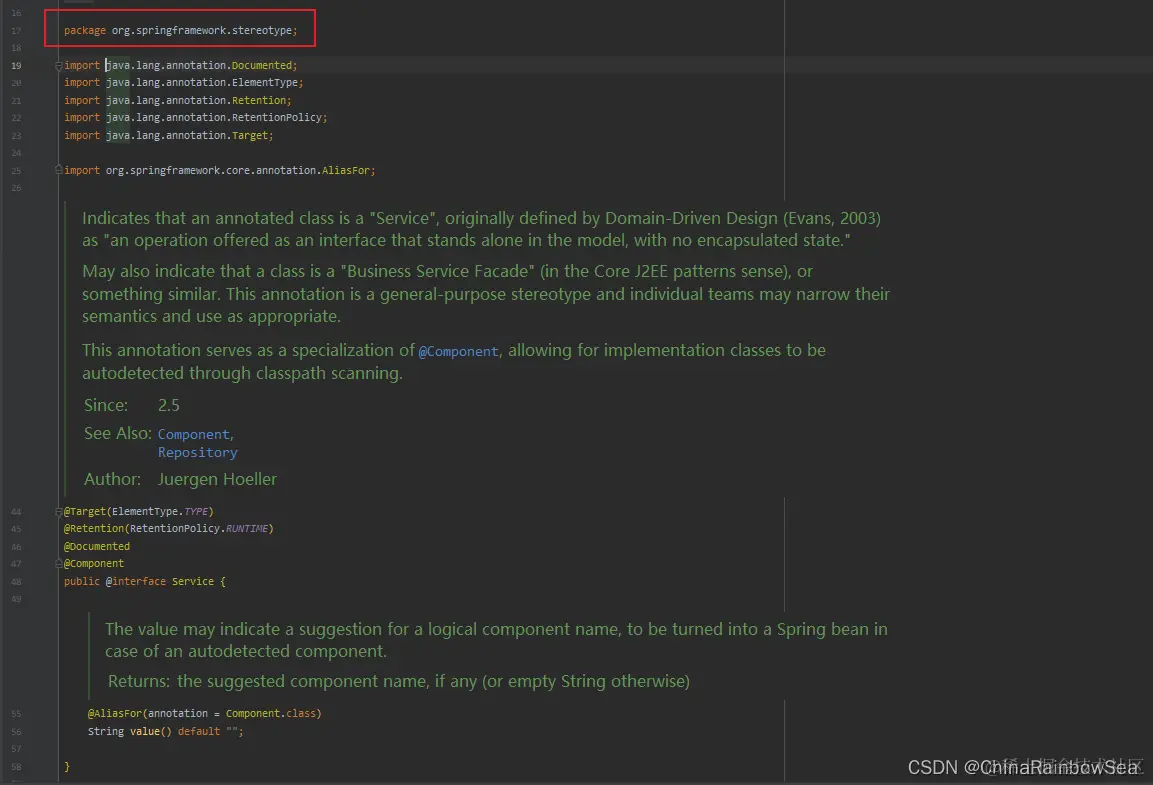Click the @Retention(RetentionPolicy.RUNTIME) annotation
1153x785 pixels.
click(x=168, y=528)
